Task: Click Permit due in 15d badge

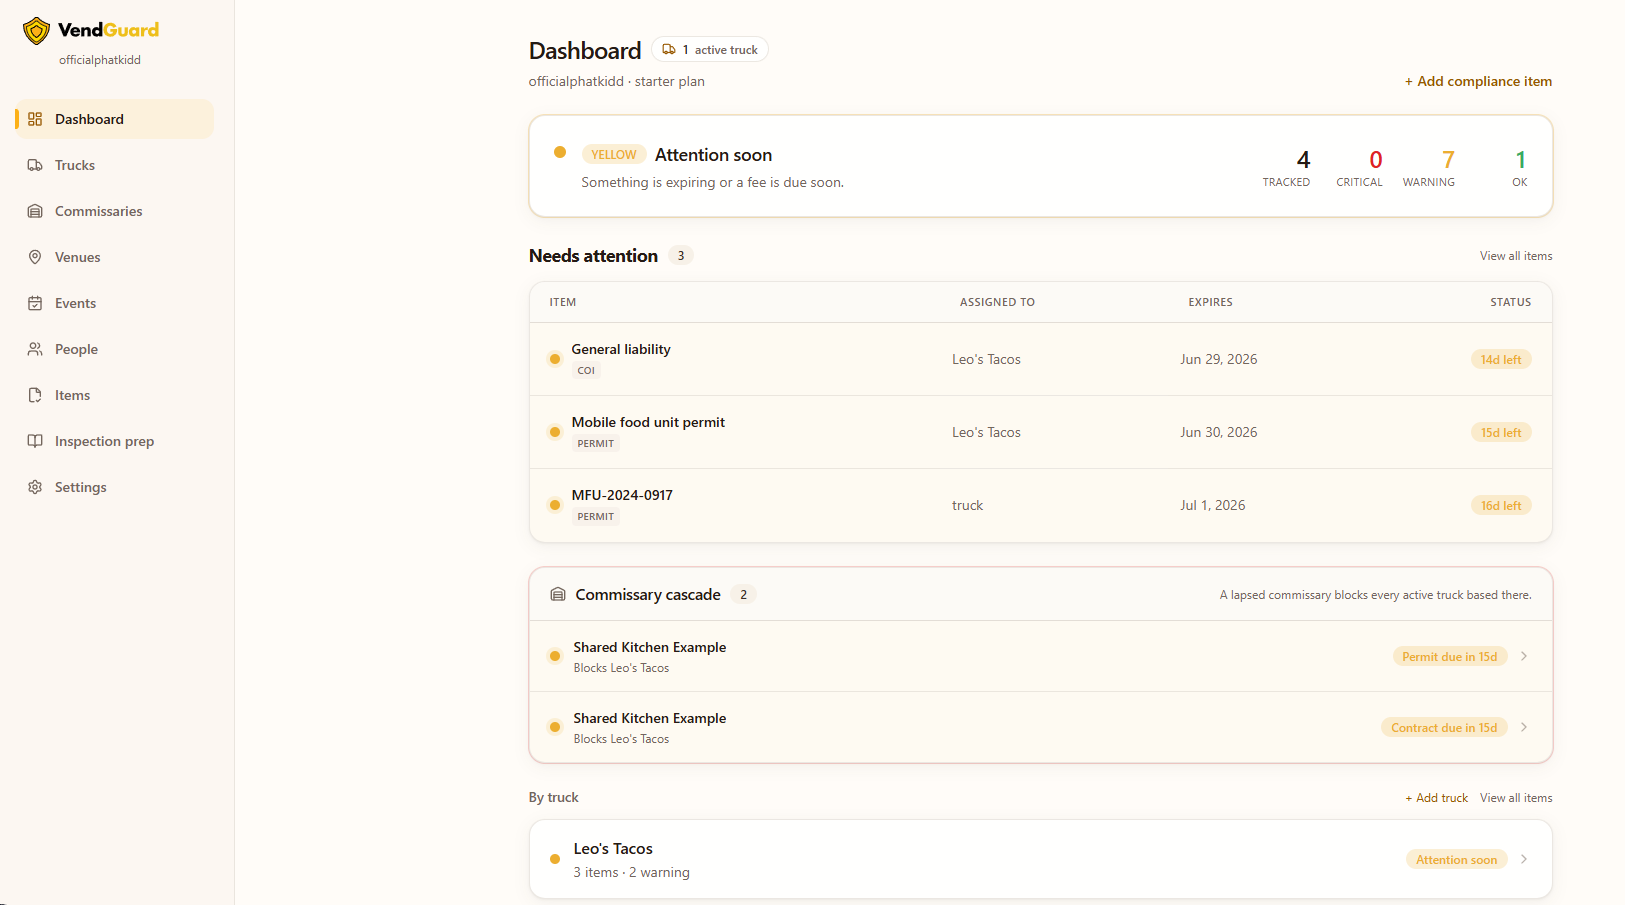Action: pos(1450,657)
